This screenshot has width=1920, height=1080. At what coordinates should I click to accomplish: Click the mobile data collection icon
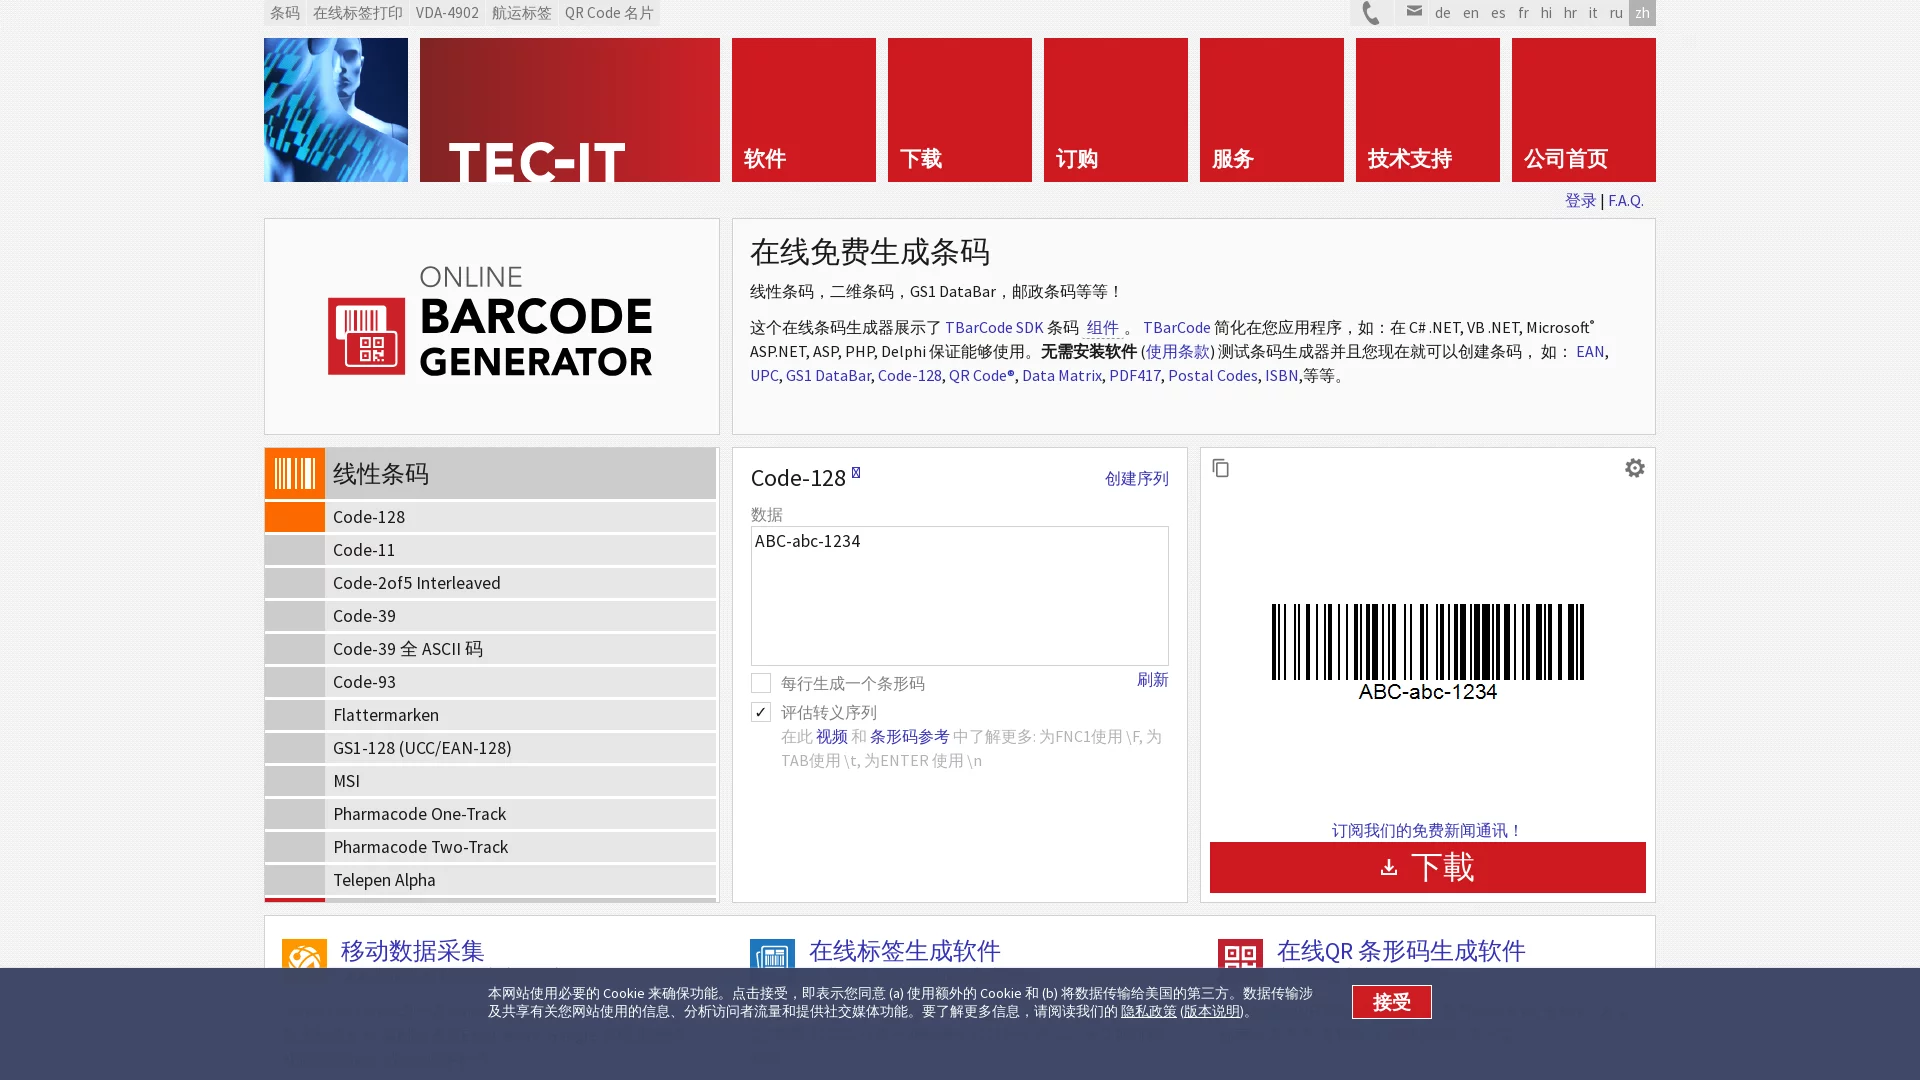(x=304, y=956)
